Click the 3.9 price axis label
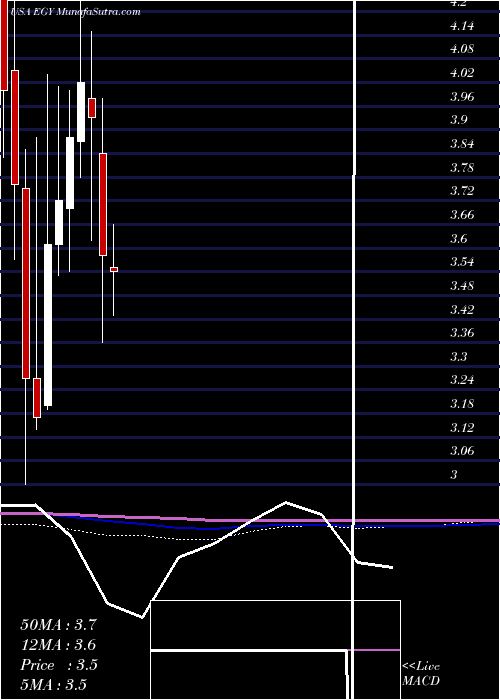500x700 pixels. [x=459, y=120]
